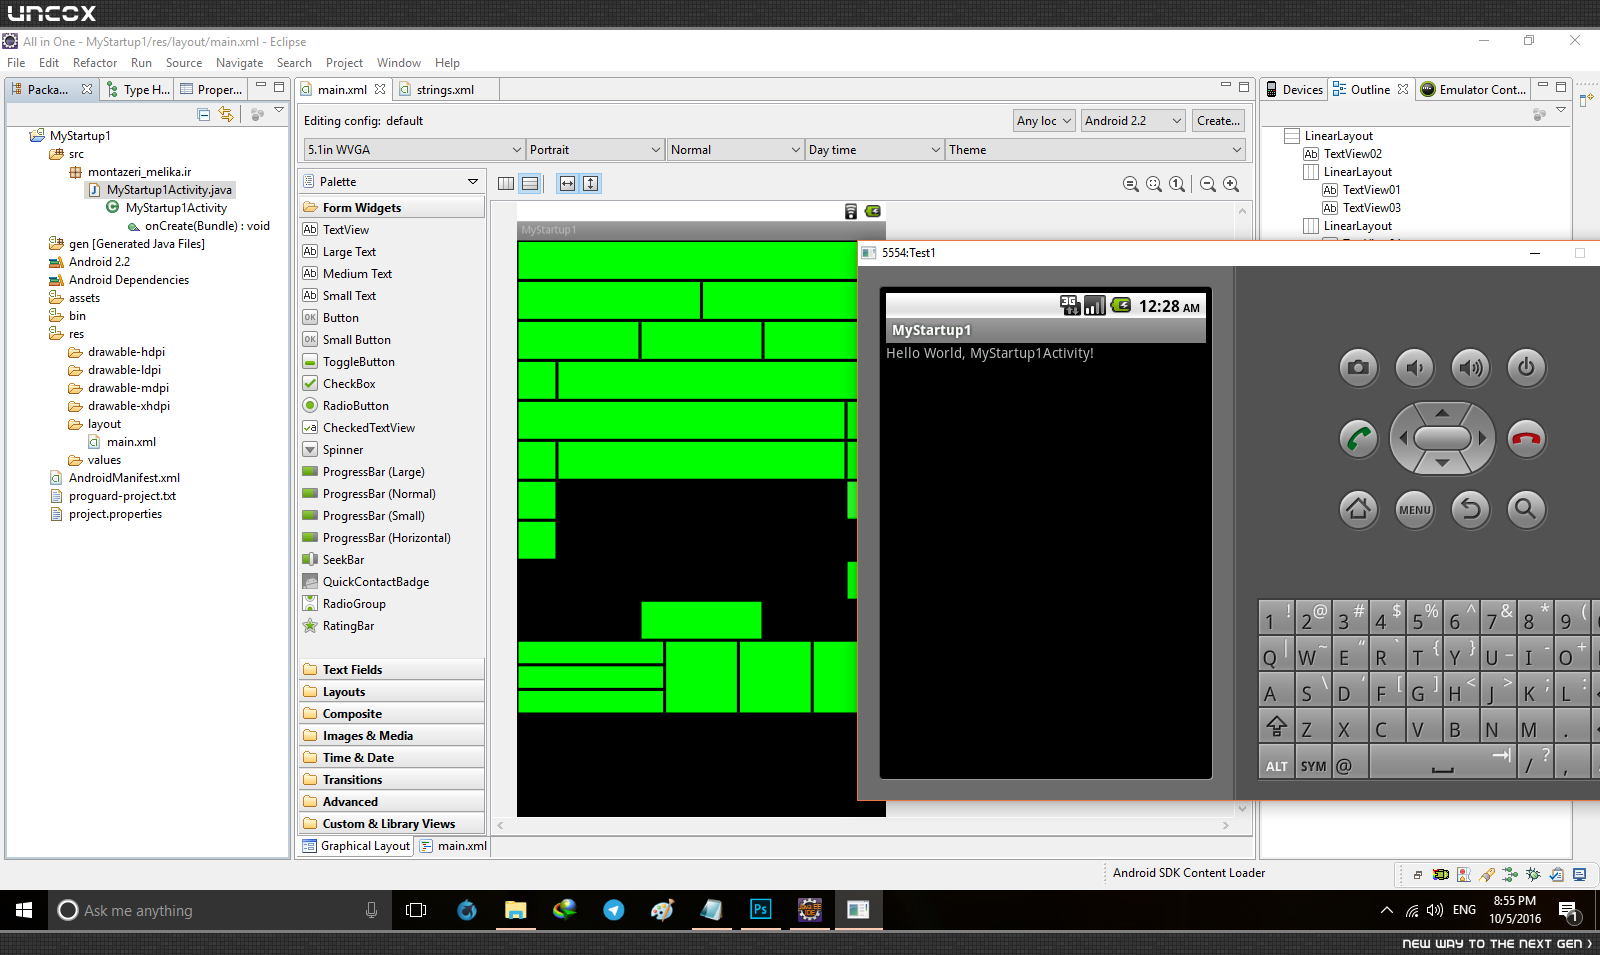Switch to the Emulator Control tab
Viewport: 1600px width, 955px height.
pos(1474,90)
